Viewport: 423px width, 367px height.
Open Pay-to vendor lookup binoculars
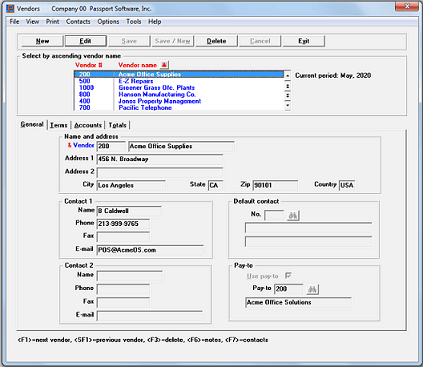pyautogui.click(x=312, y=289)
